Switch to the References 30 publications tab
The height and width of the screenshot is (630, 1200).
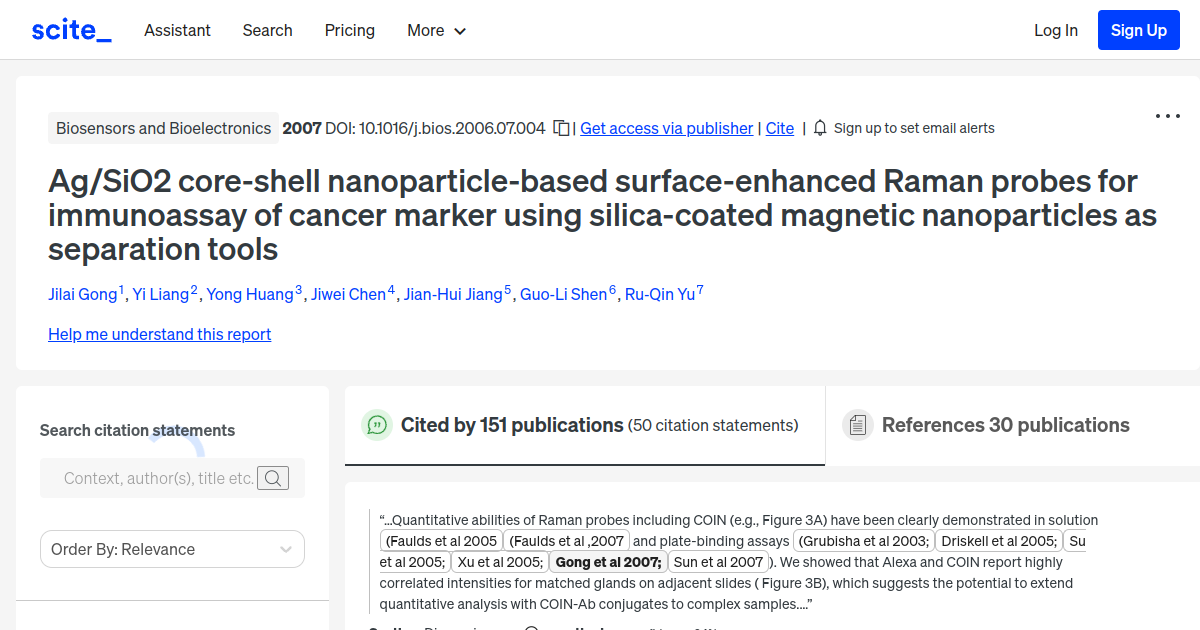click(x=1006, y=425)
